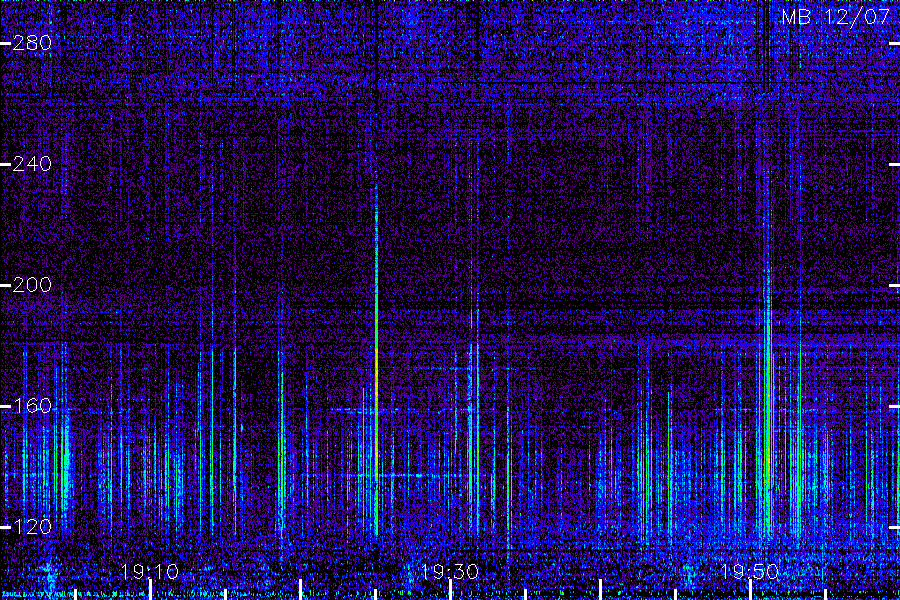Click the 240 frequency axis label

click(32, 164)
